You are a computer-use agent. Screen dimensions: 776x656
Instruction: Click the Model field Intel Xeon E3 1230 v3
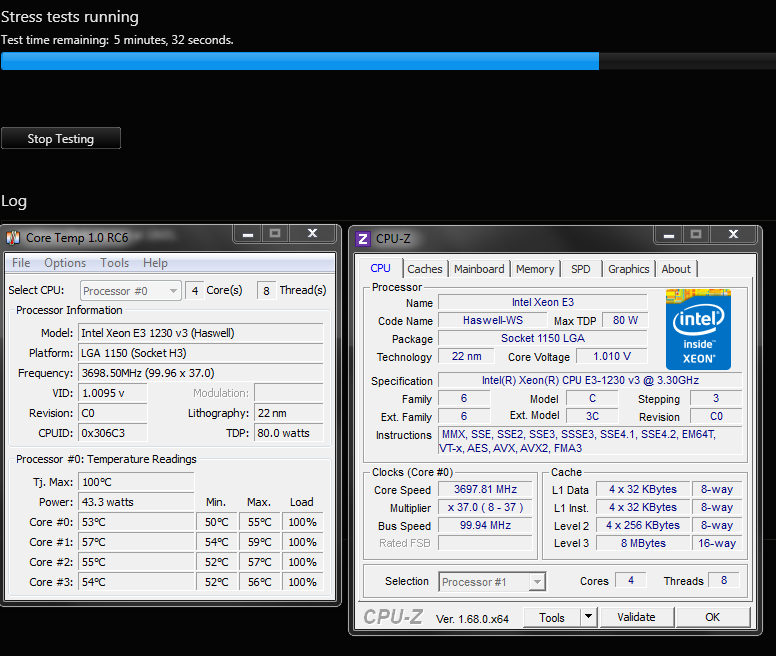(x=201, y=333)
